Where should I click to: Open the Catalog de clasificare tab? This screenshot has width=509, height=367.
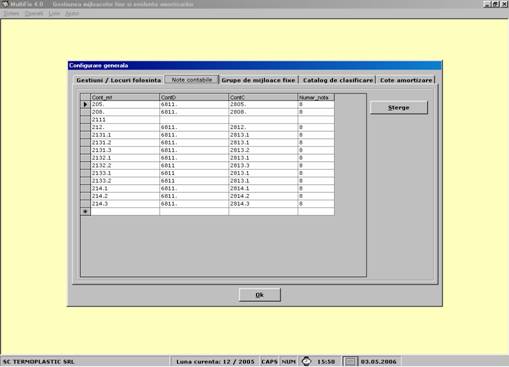(338, 80)
